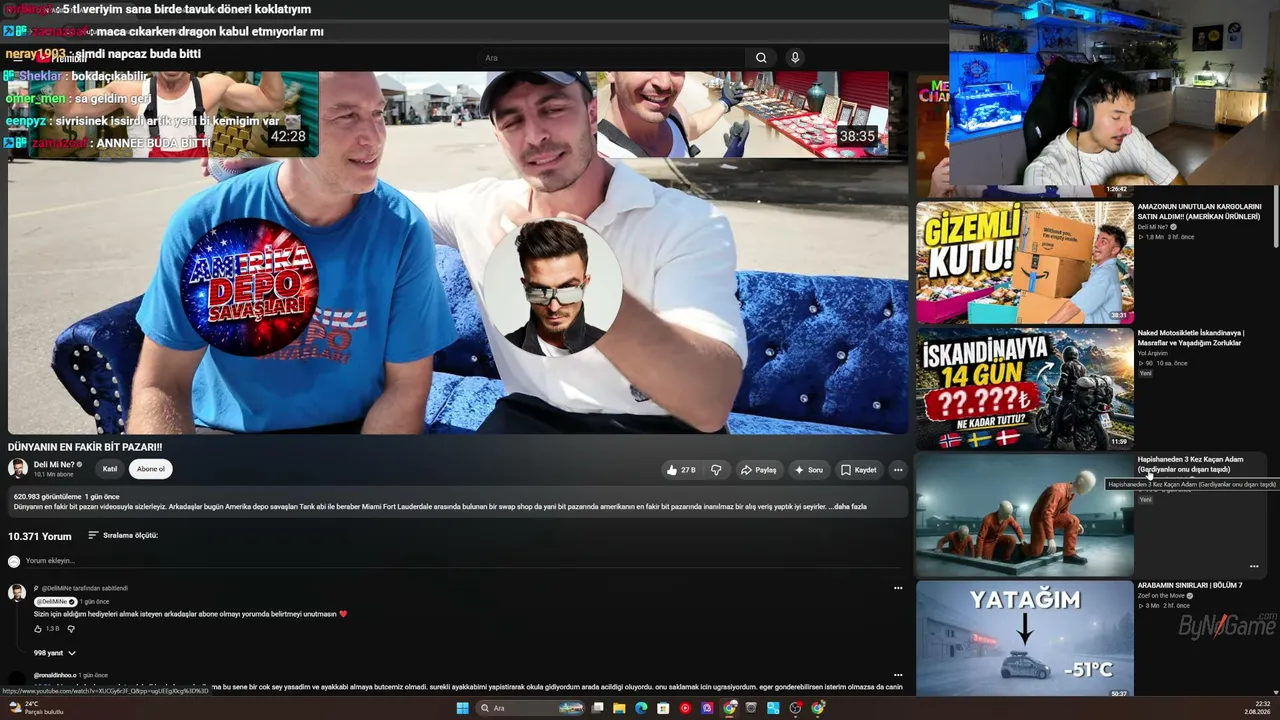Click the 10.371 Yorum comment count
The image size is (1280, 720).
(39, 537)
